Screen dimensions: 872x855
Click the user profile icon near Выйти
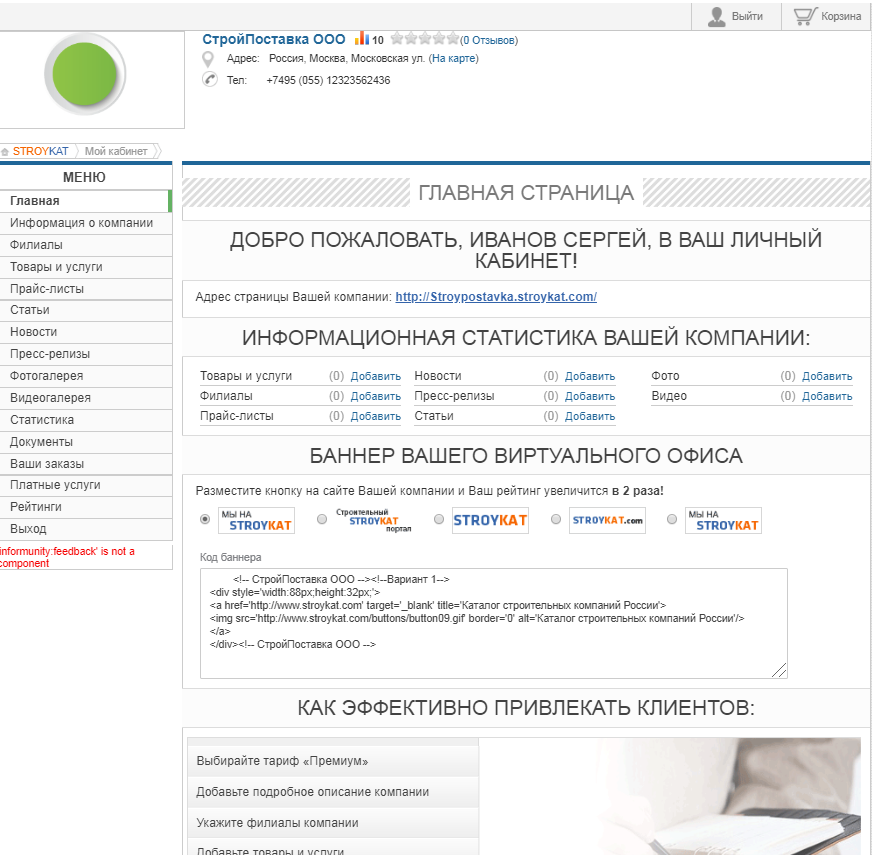coord(717,17)
